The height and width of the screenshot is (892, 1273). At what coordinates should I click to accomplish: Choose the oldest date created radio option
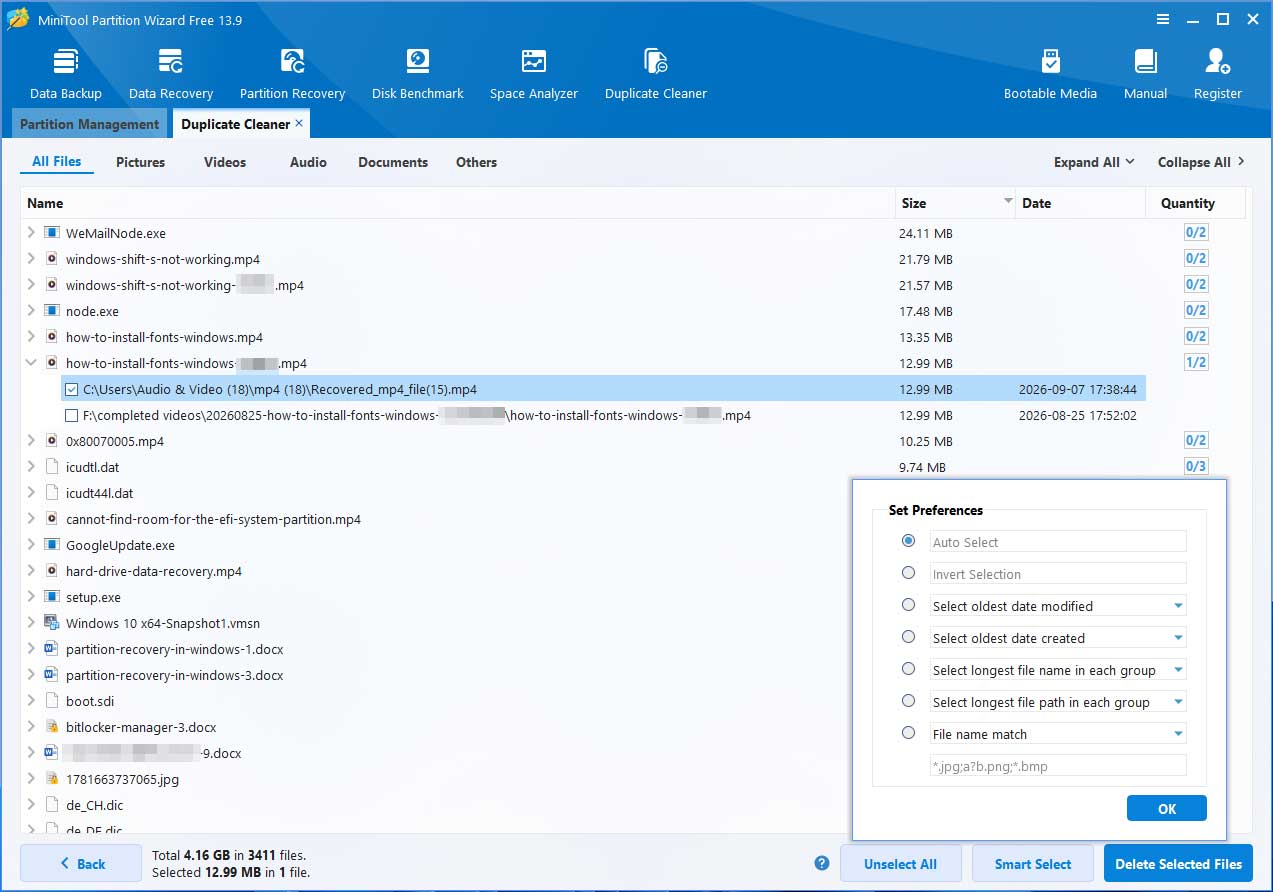(x=908, y=637)
